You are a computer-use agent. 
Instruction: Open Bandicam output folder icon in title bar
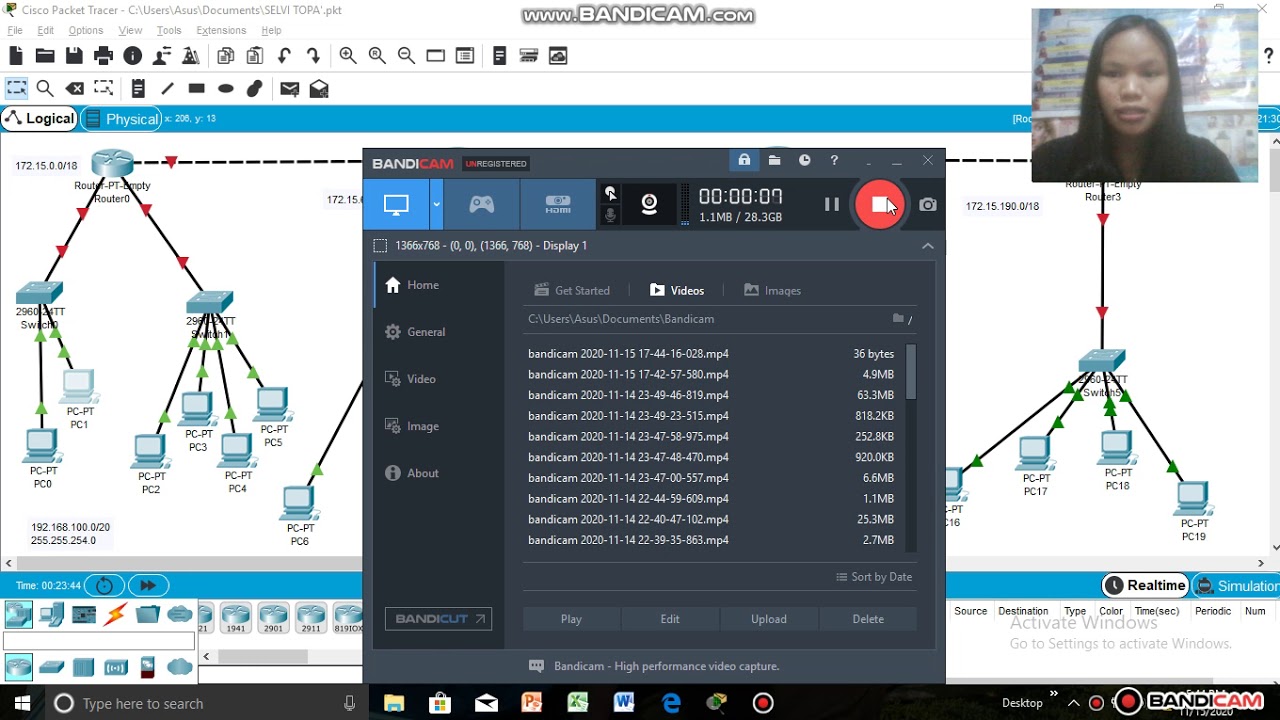[774, 160]
